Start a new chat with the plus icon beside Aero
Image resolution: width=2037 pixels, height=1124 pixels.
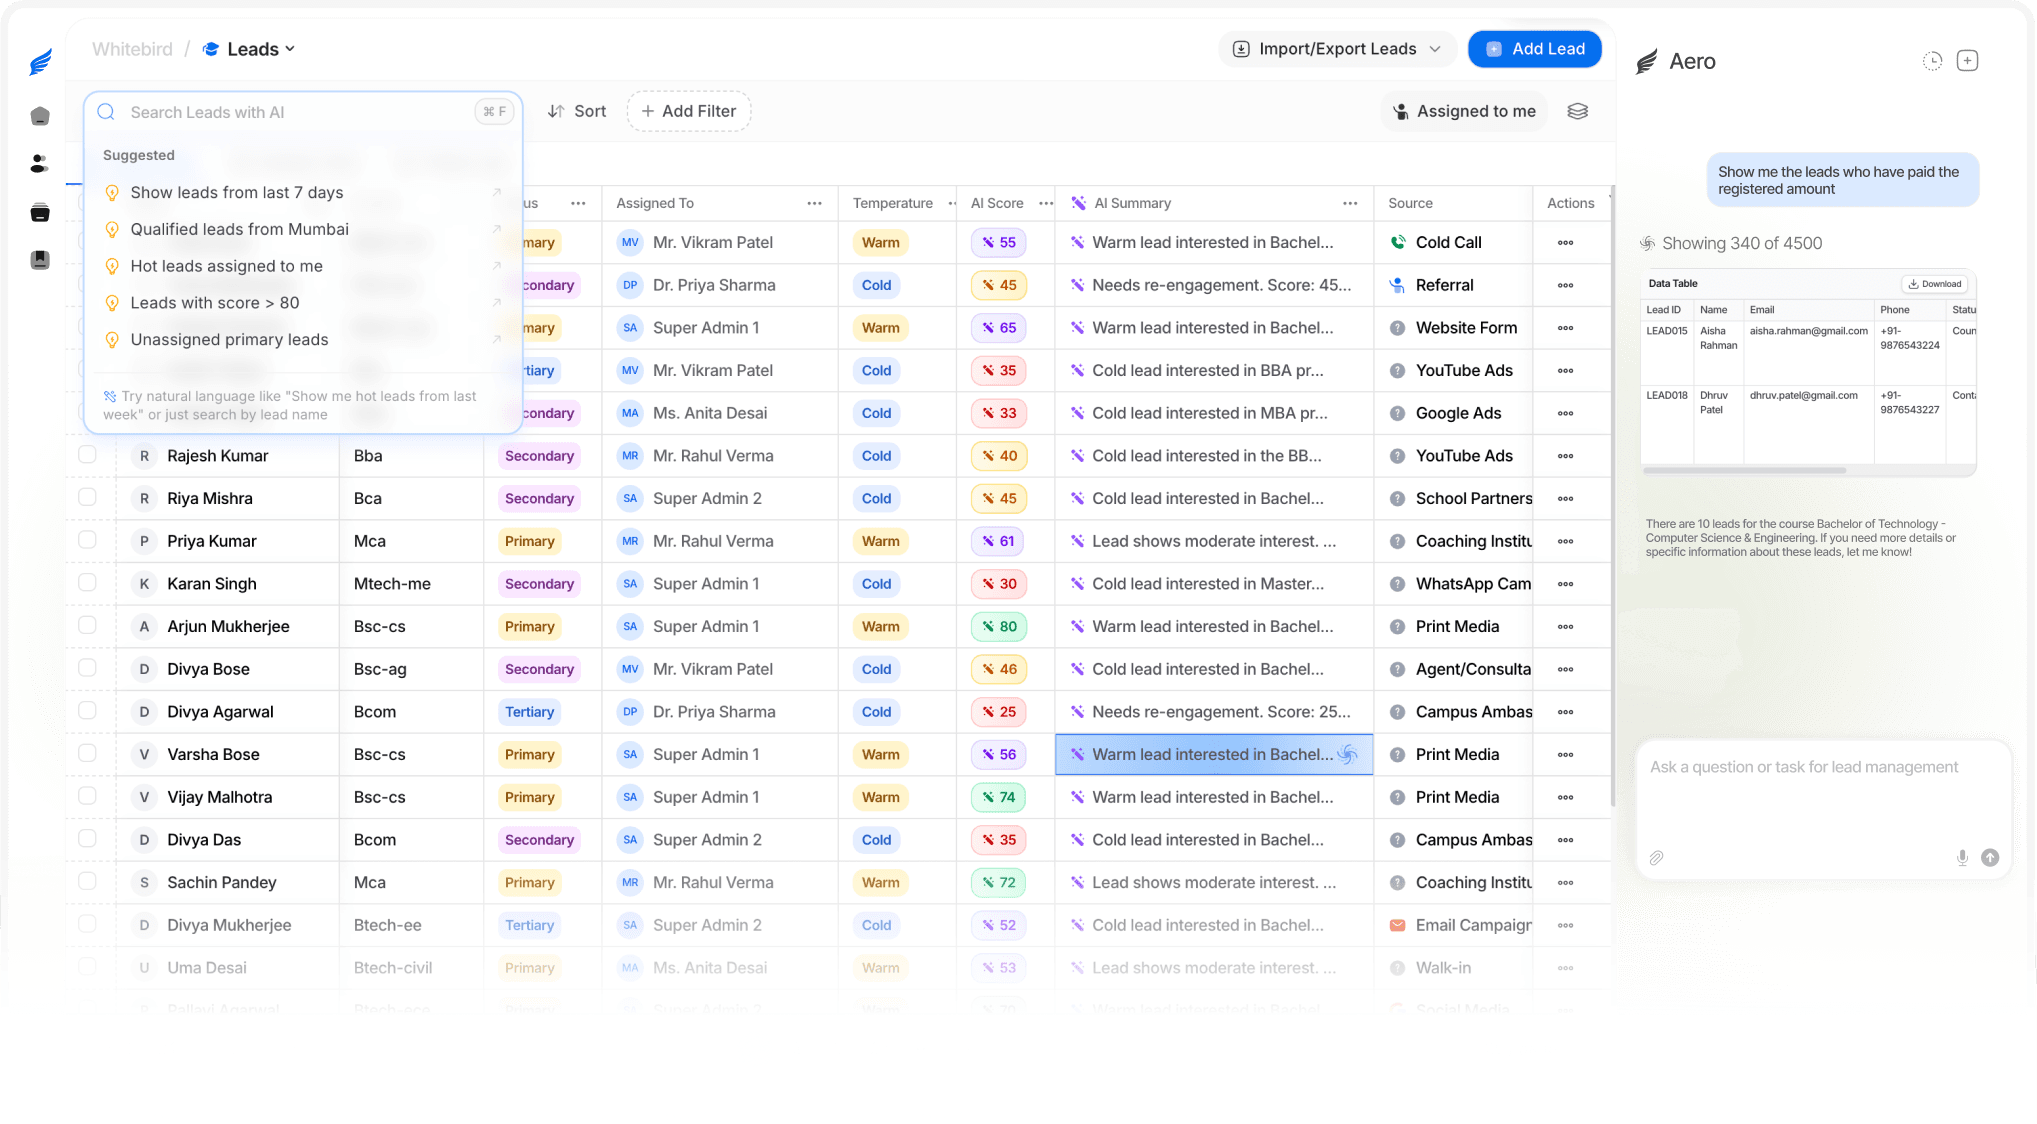[1967, 60]
